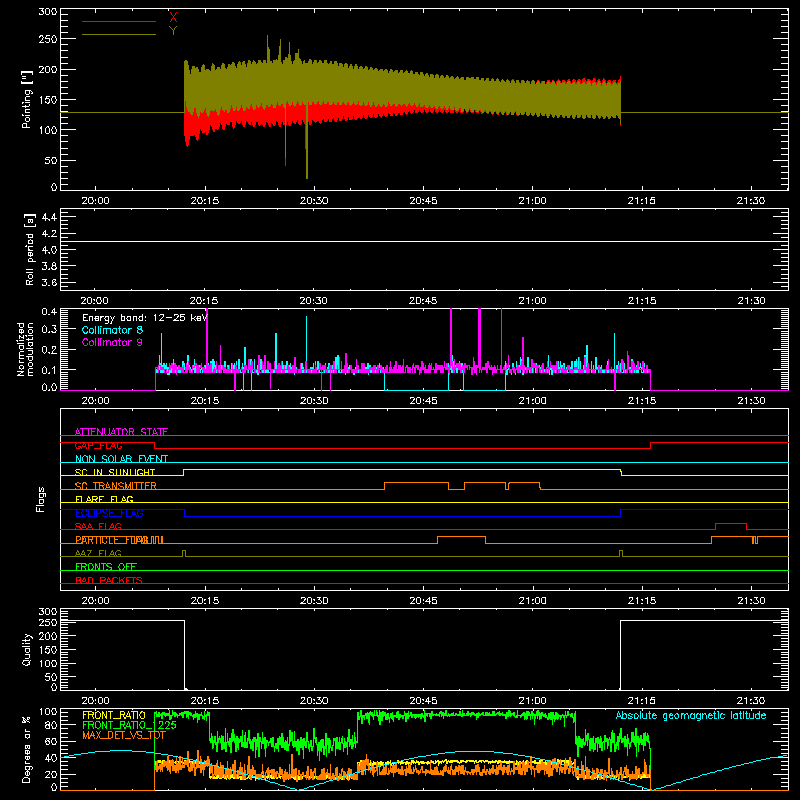Click 21:30 time label under Flags plot

751,601
